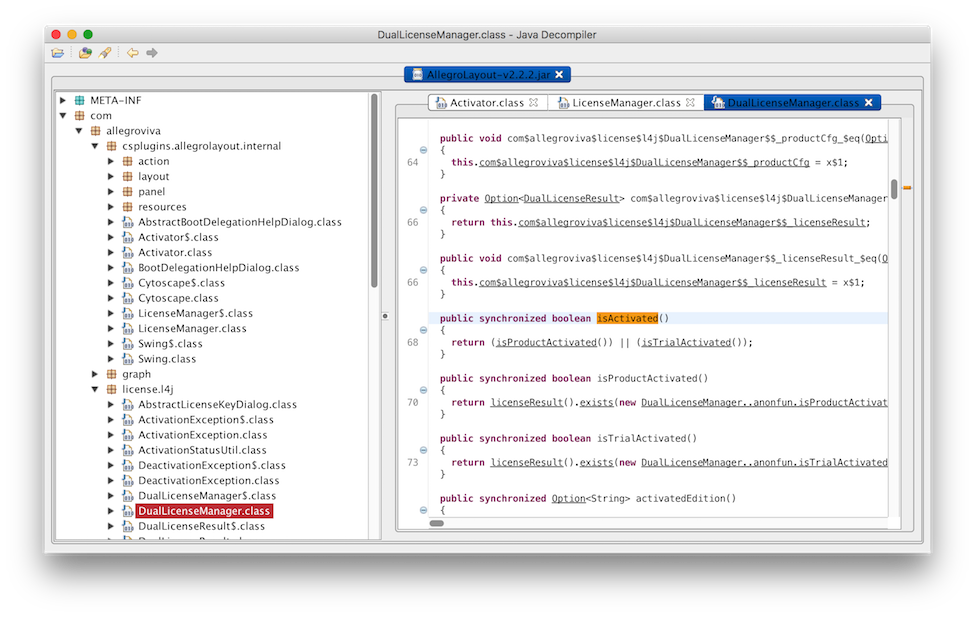Expand the action package
975x617 pixels.
[x=111, y=161]
